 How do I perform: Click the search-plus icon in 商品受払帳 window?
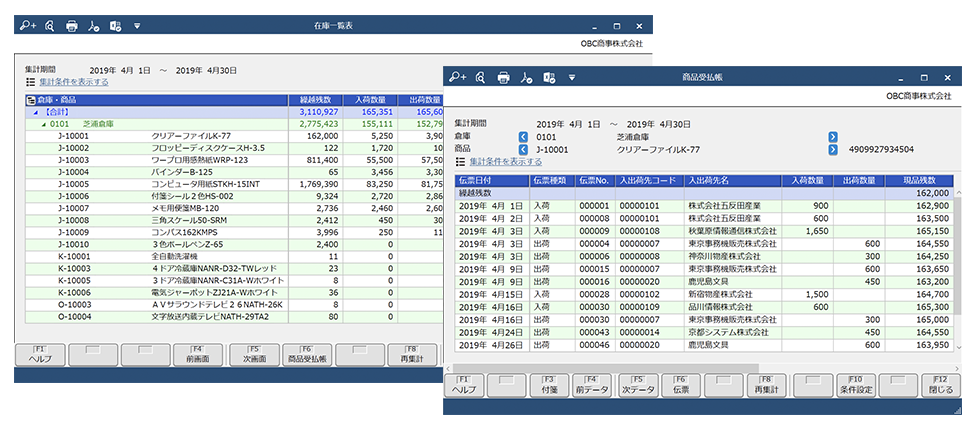[x=458, y=77]
